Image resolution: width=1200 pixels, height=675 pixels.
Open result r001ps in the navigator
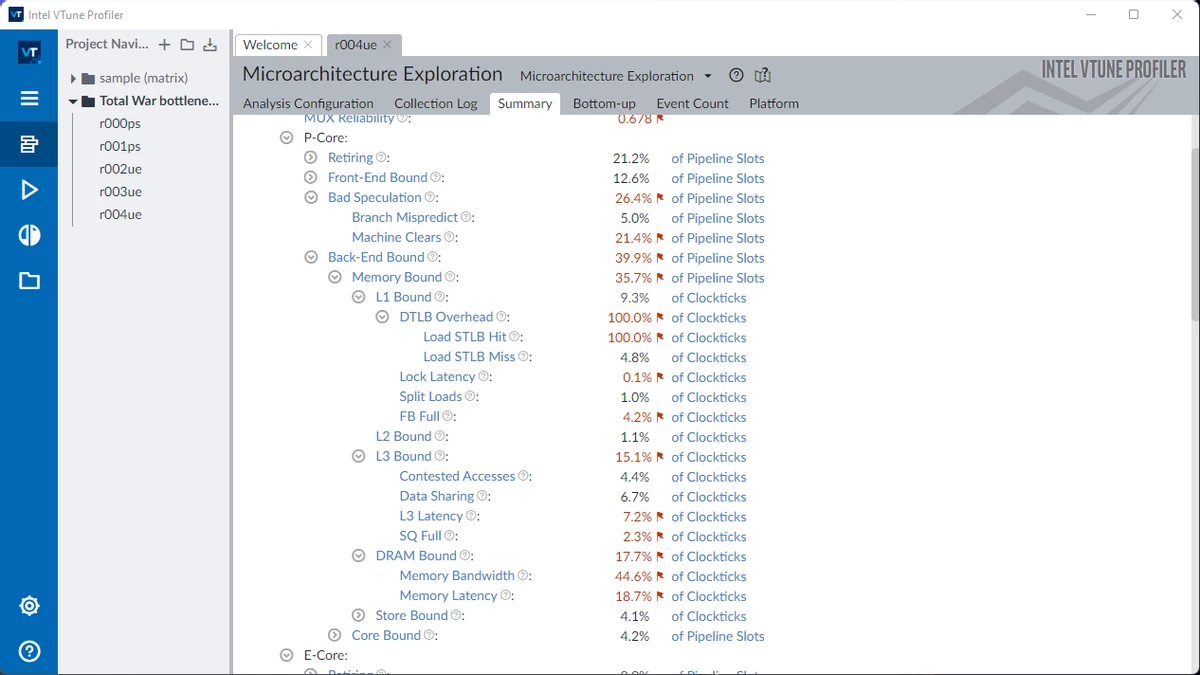[120, 147]
